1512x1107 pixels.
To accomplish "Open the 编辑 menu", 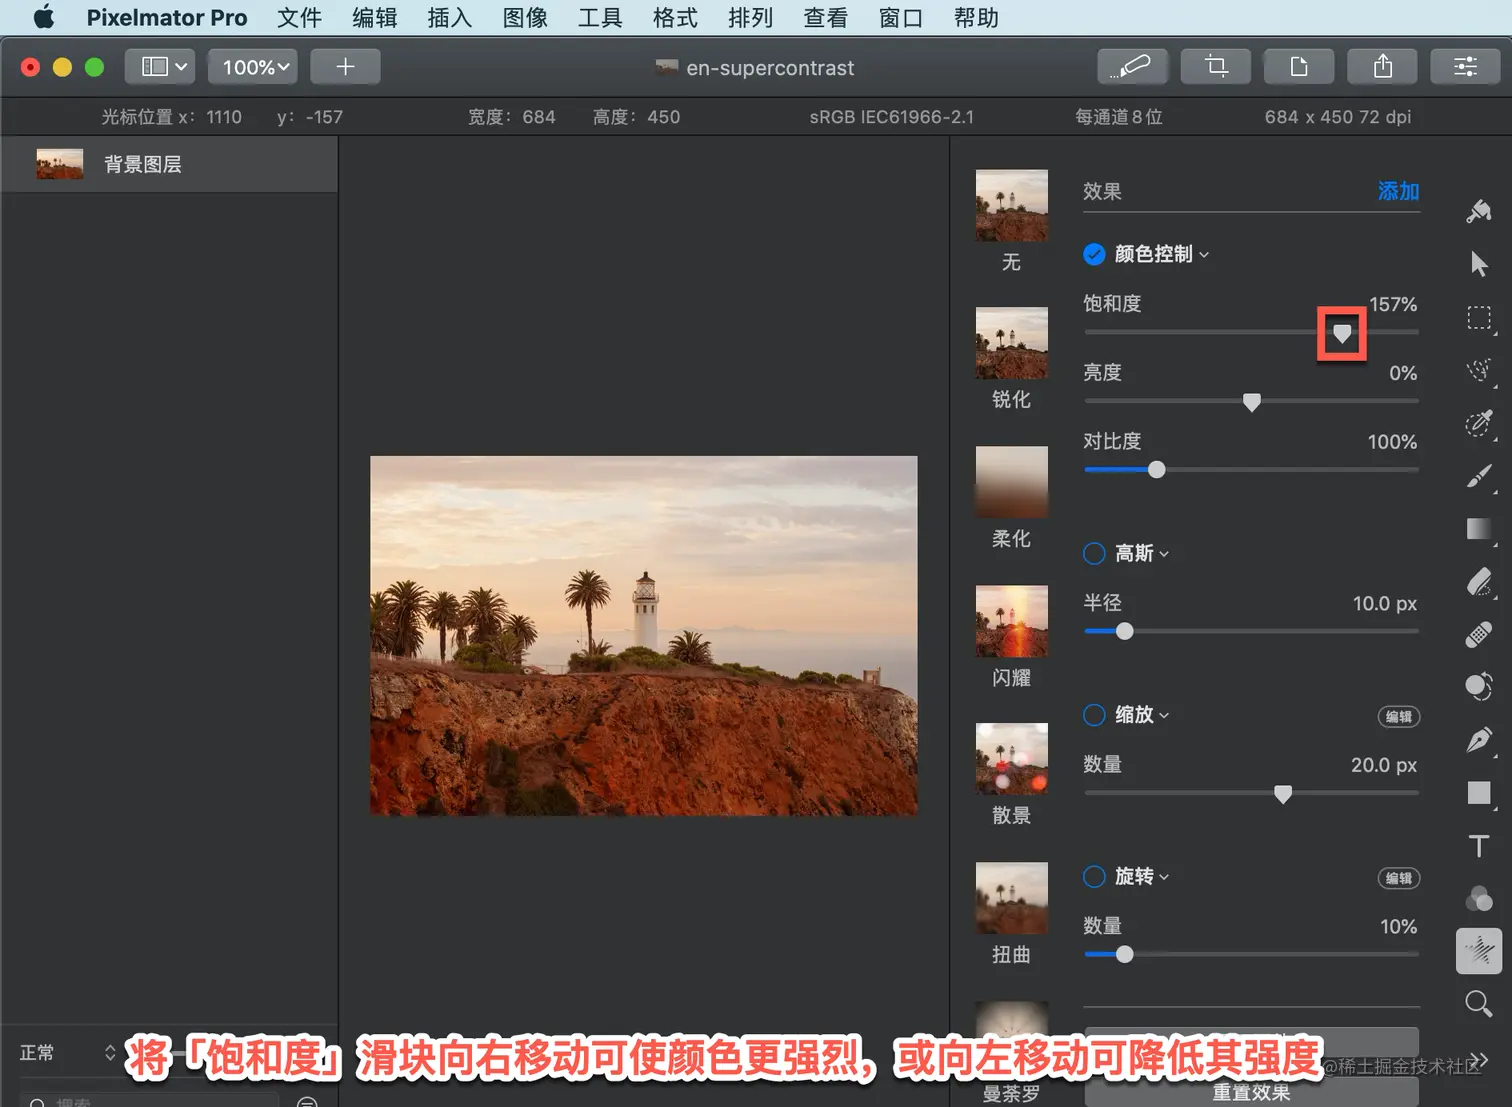I will [375, 17].
